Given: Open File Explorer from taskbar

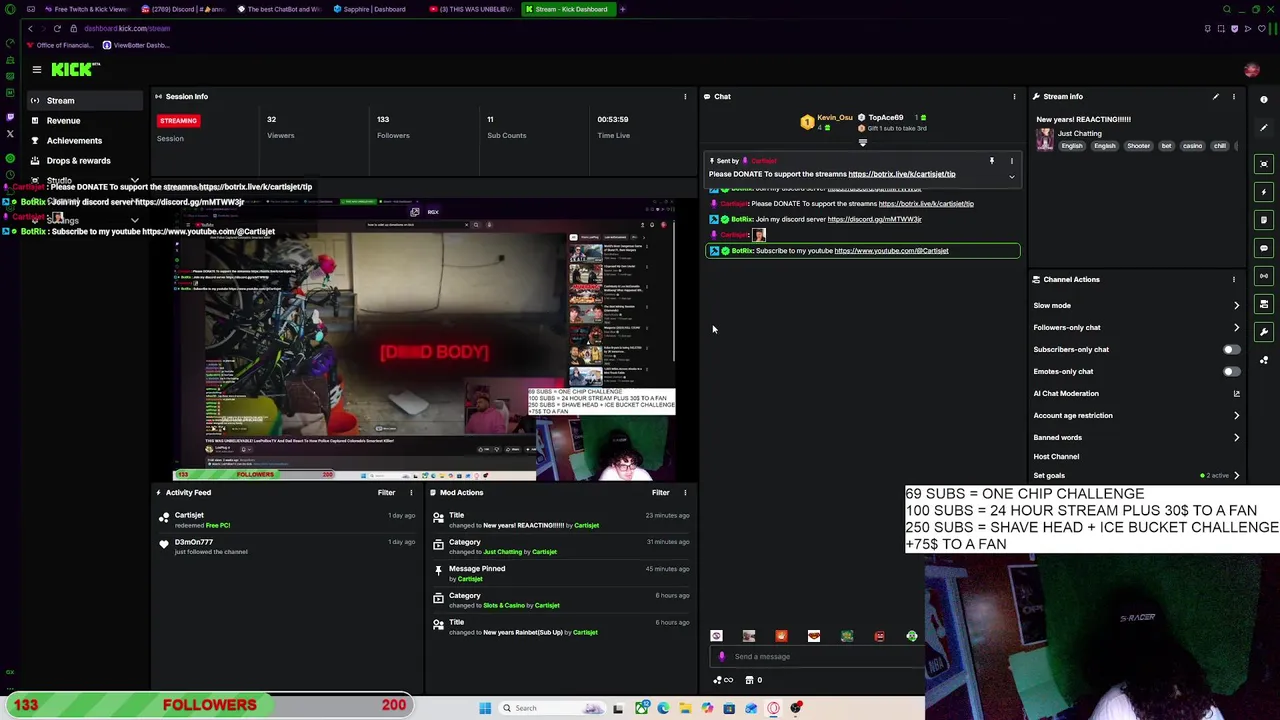Looking at the screenshot, I should pos(685,708).
